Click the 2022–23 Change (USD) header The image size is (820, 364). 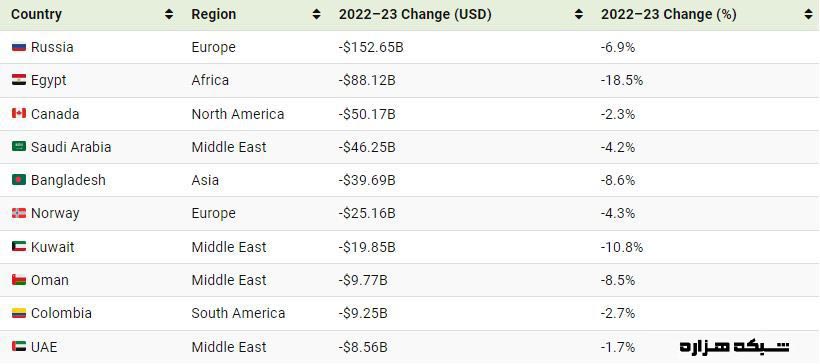[415, 15]
